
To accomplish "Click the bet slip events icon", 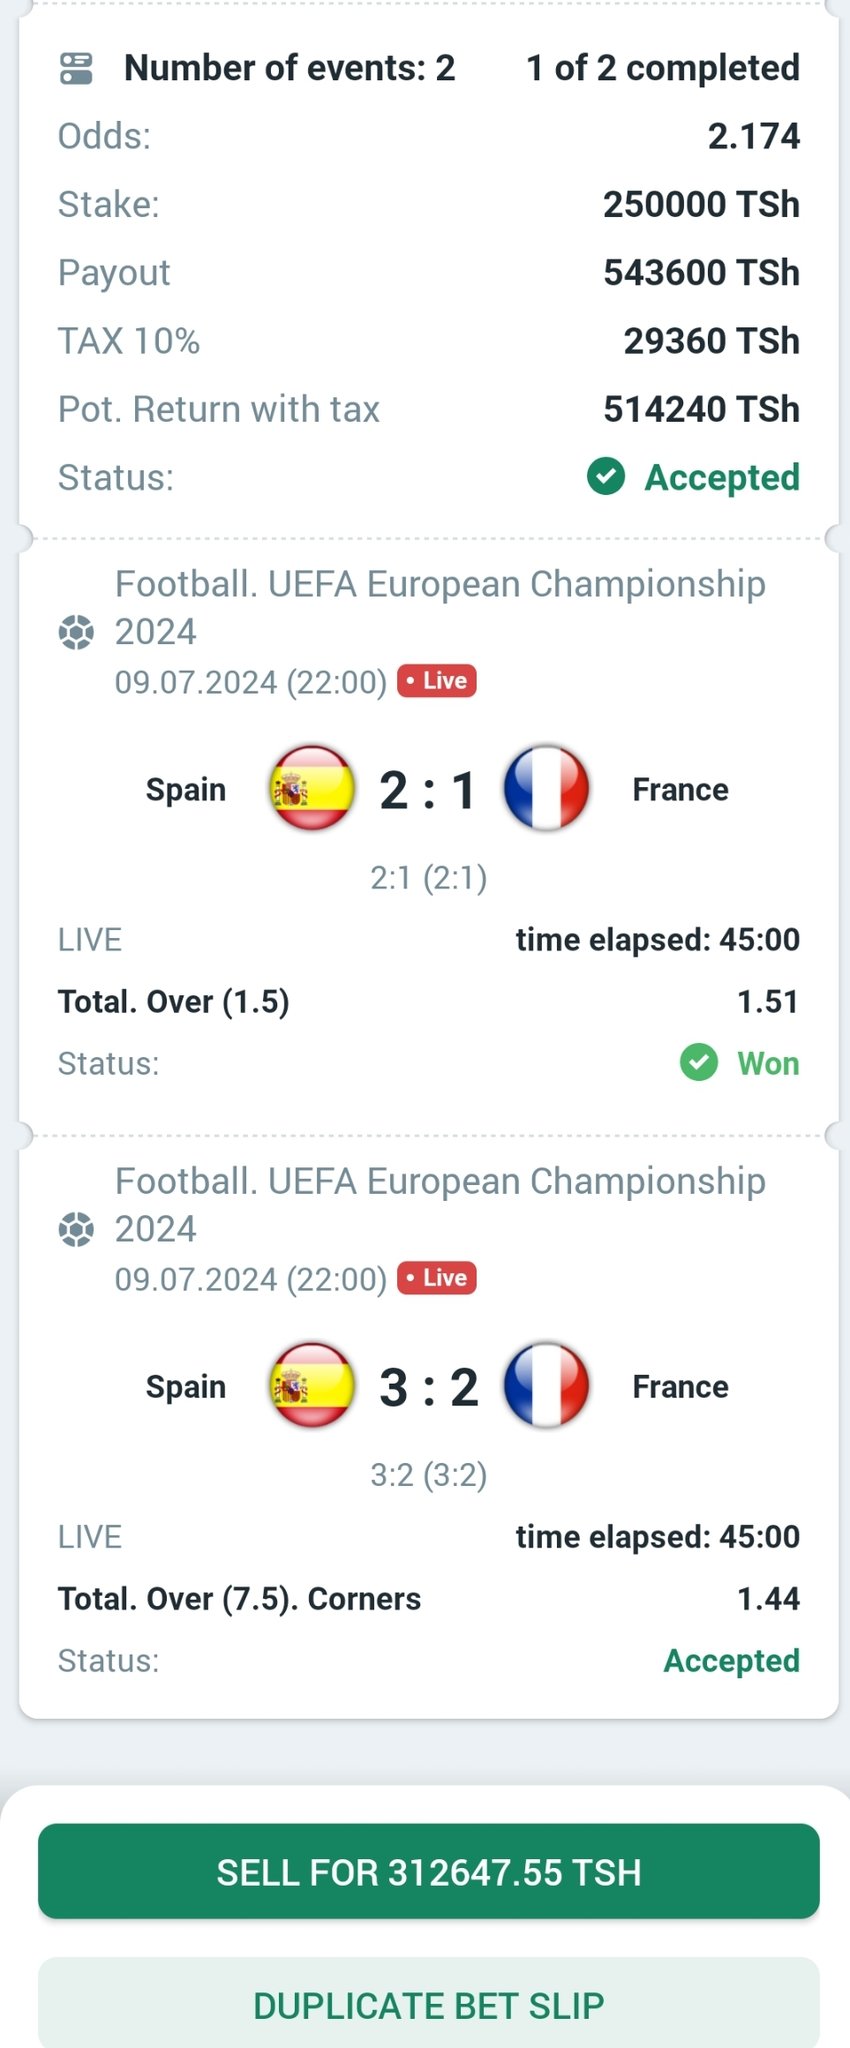I will 76,68.
